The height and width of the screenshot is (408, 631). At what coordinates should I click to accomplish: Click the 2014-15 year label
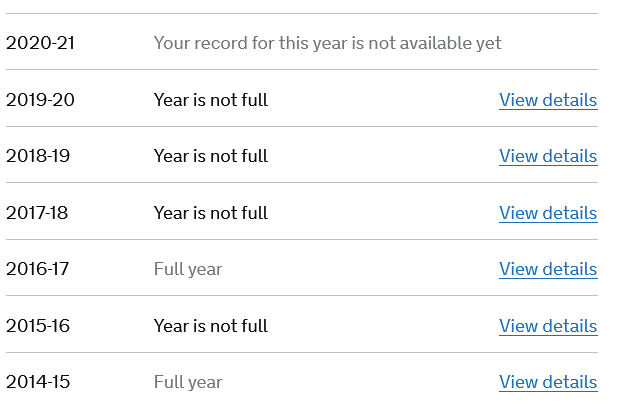tap(39, 382)
